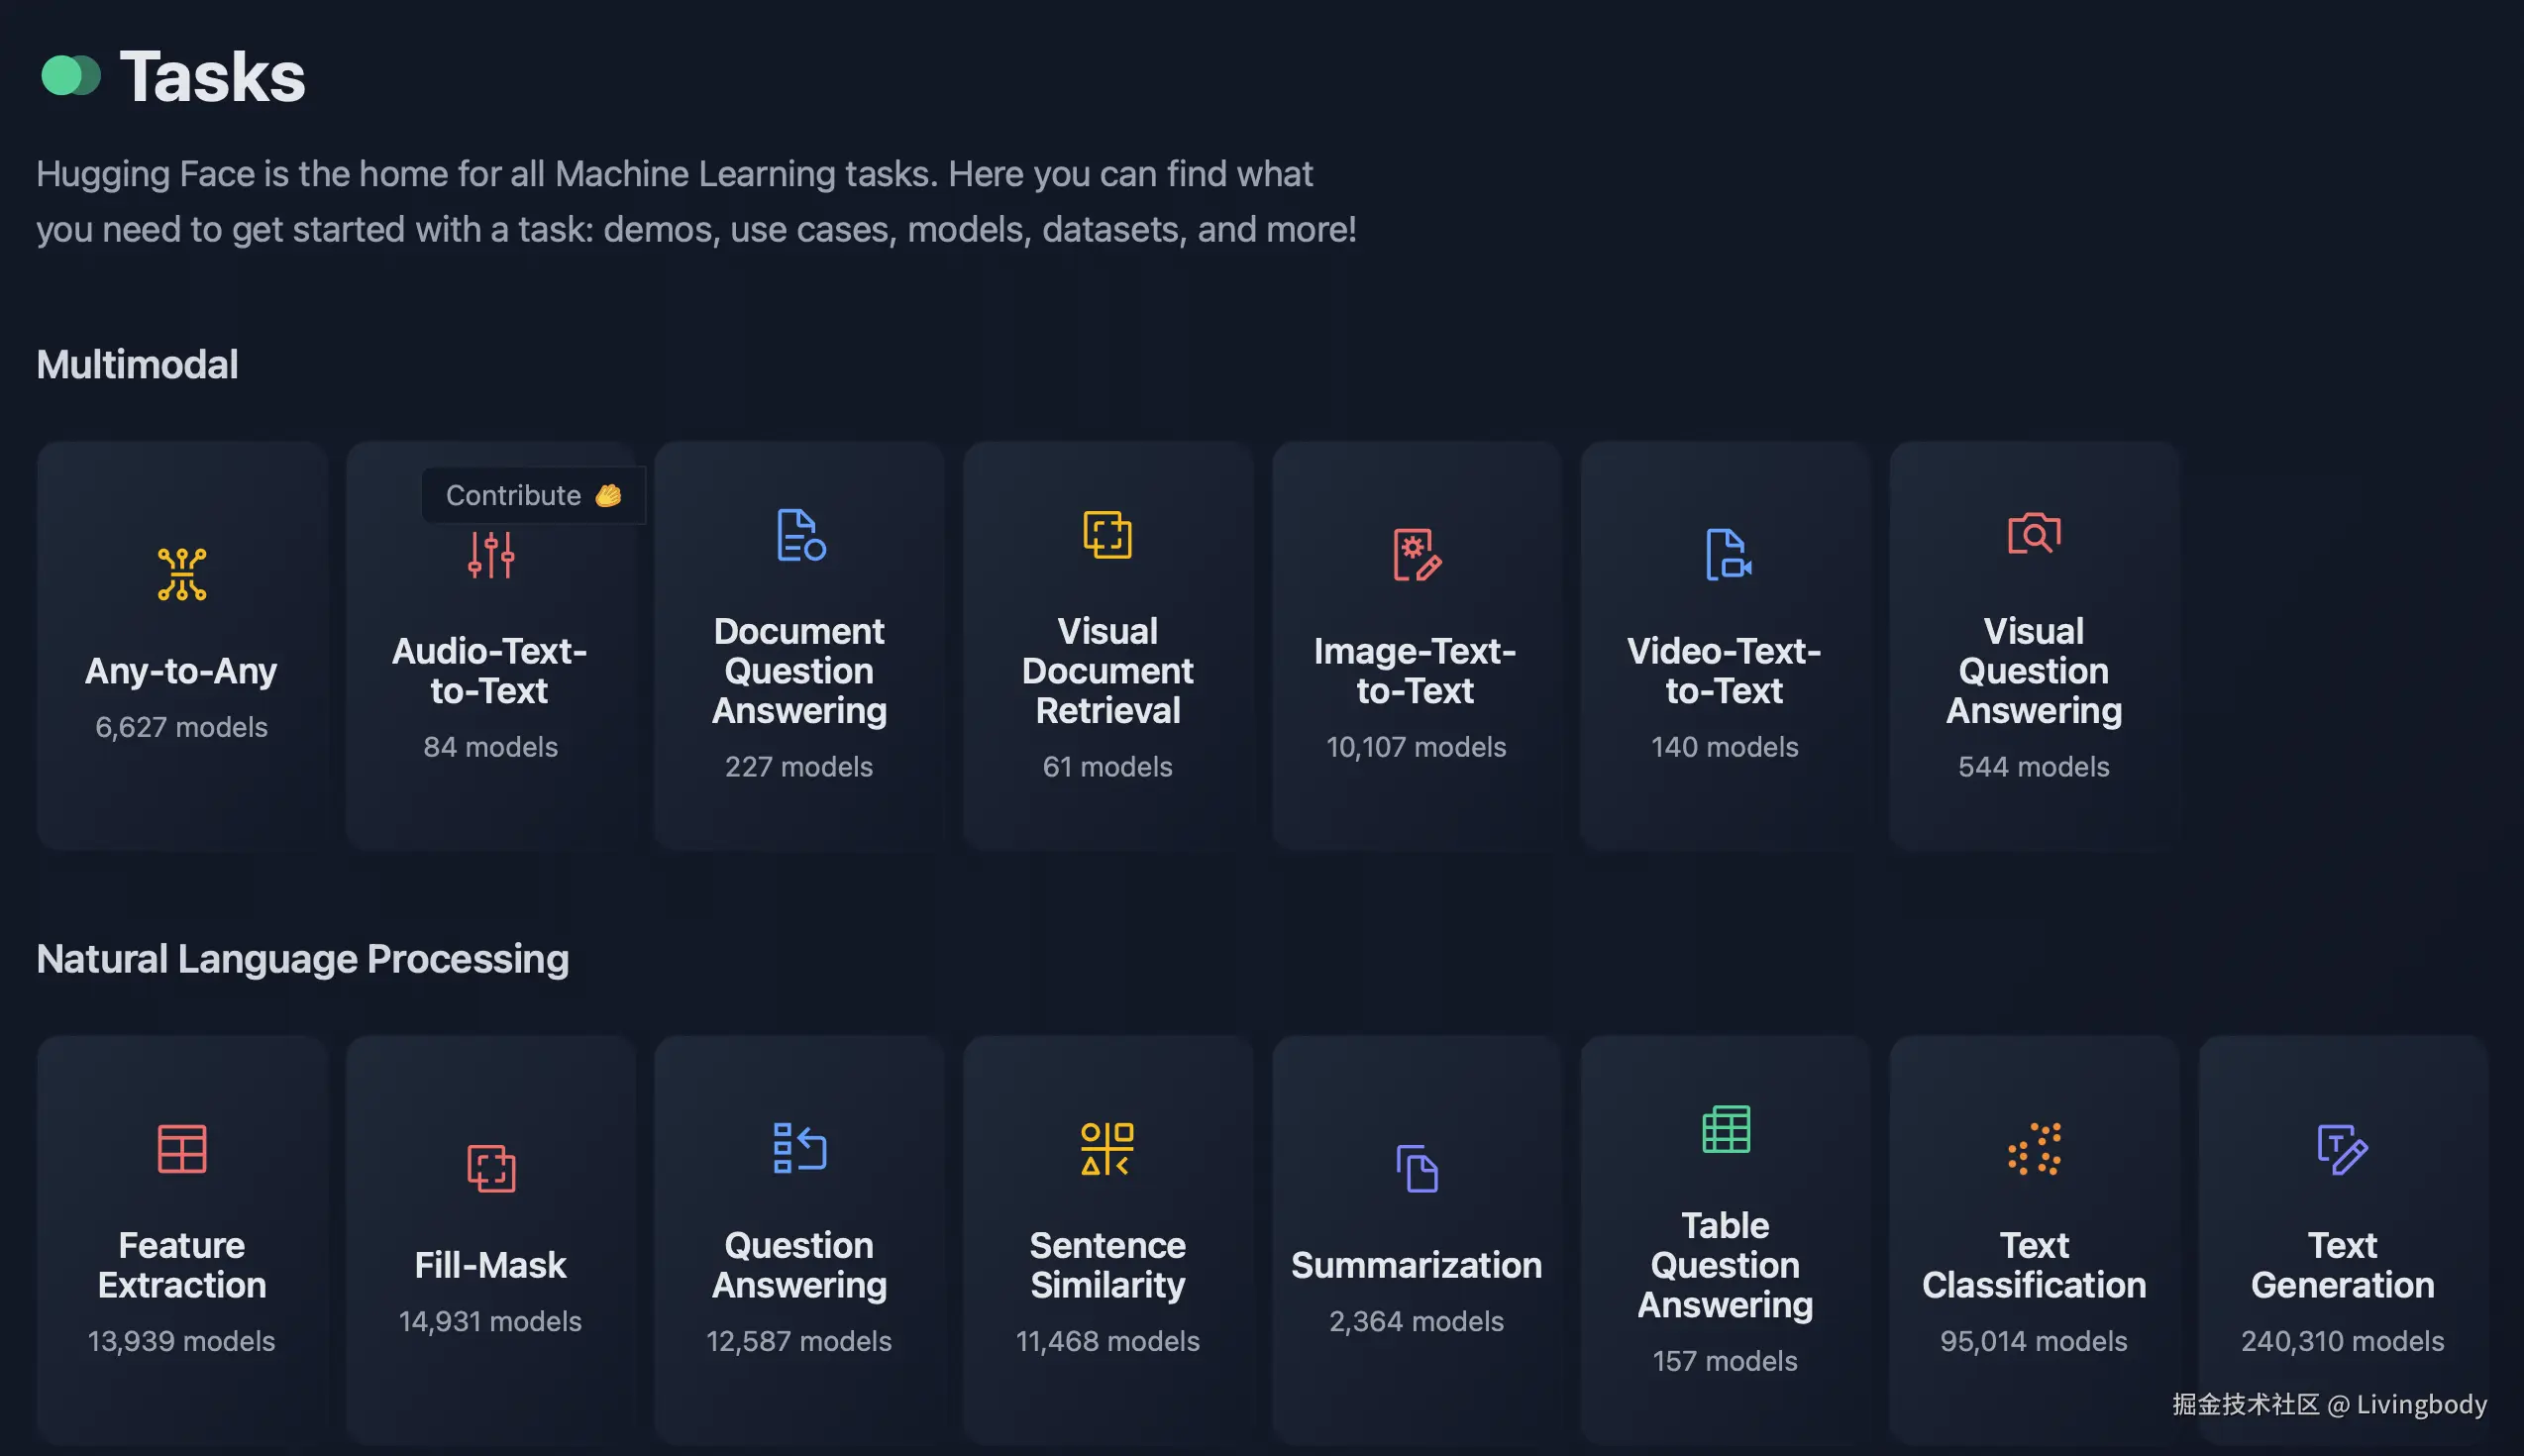Viewport: 2524px width, 1456px height.
Task: Select the Audio-Text-to-Text sliders icon
Action: pyautogui.click(x=491, y=555)
